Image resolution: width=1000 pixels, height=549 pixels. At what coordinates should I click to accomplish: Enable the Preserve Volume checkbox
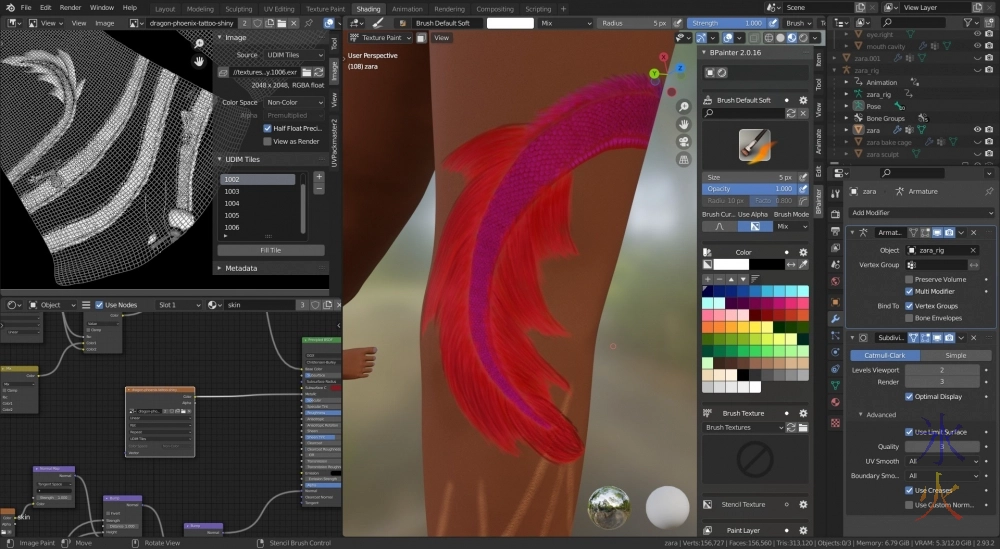click(909, 279)
